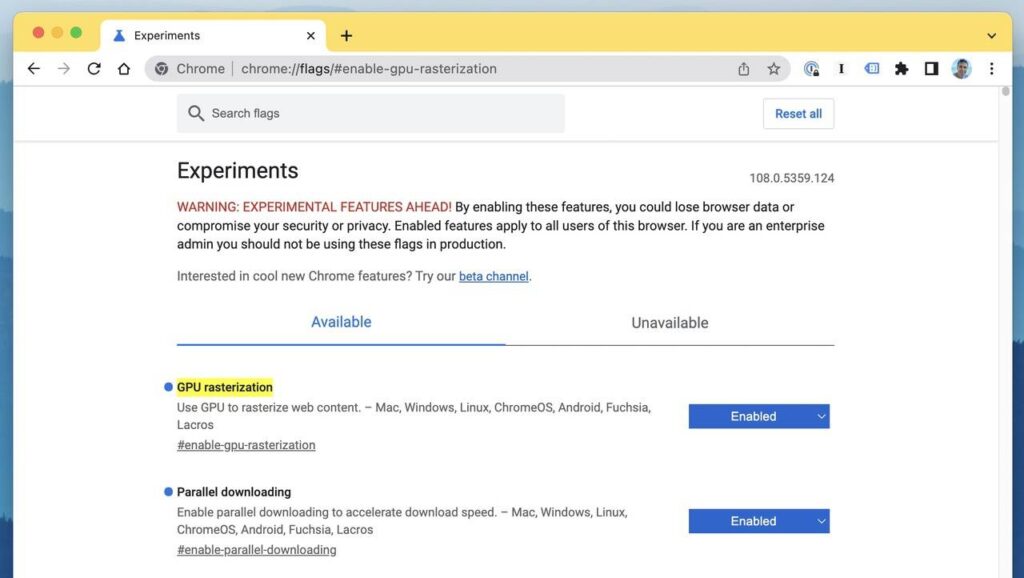Screen dimensions: 1024x578
Task: Click the version number 108.0.5359.124
Action: click(x=792, y=178)
